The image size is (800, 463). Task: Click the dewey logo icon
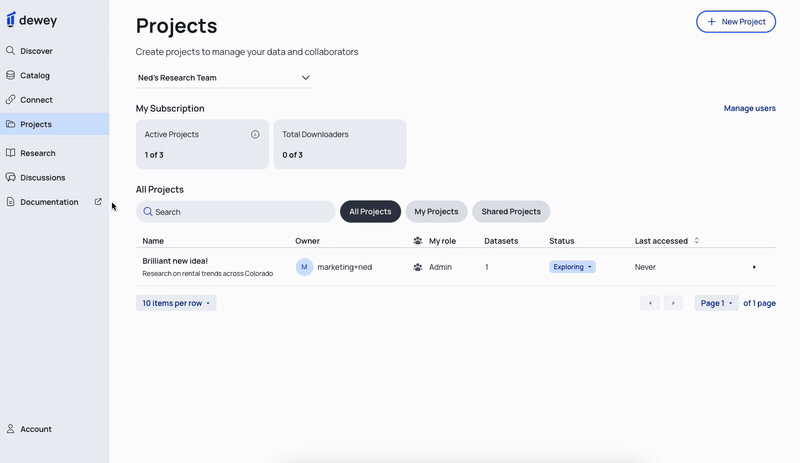[11, 20]
